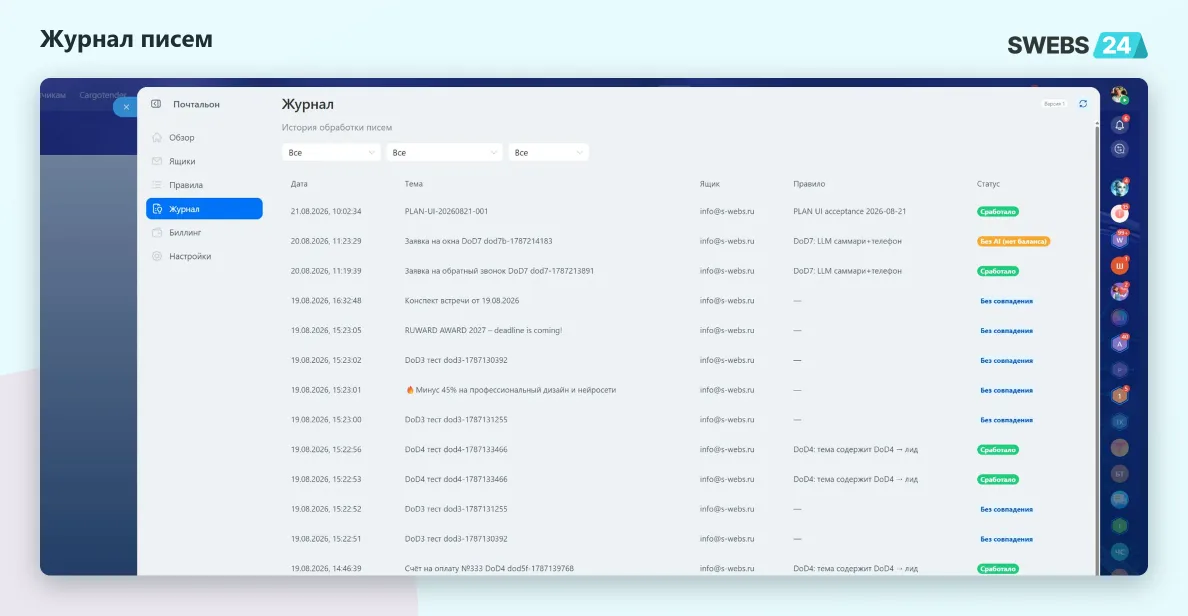The width and height of the screenshot is (1188, 616).
Task: Click date 20.08.2026, 11:23:29
Action: [326, 241]
